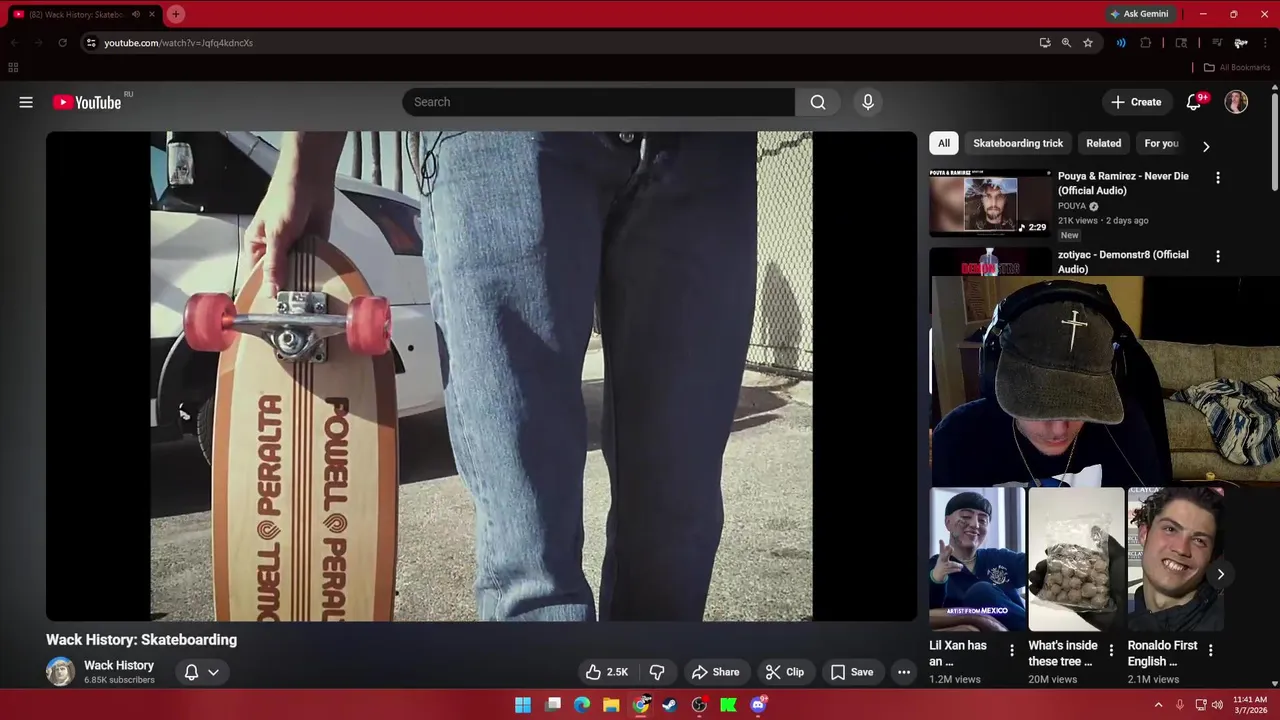
Task: Go to the YouTube home logo
Action: click(x=87, y=102)
